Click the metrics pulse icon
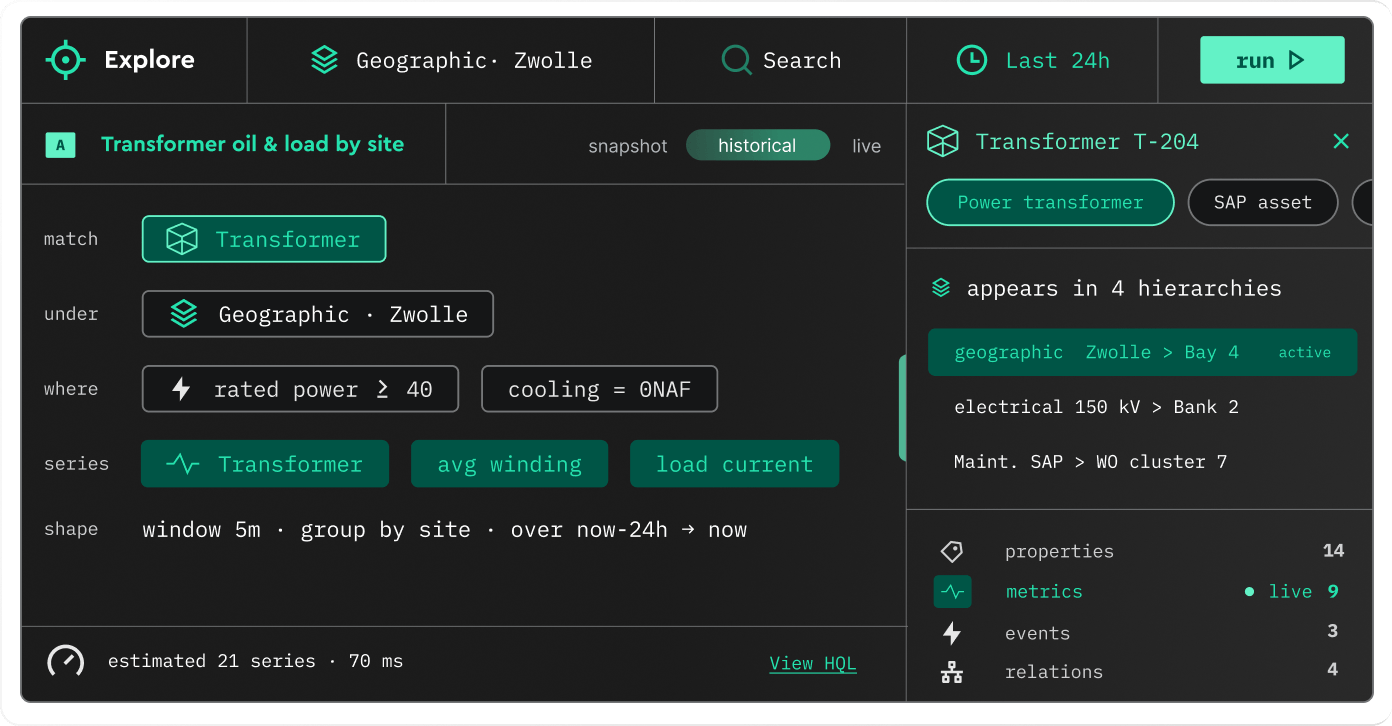Viewport: 1392px width, 726px height. 952,592
